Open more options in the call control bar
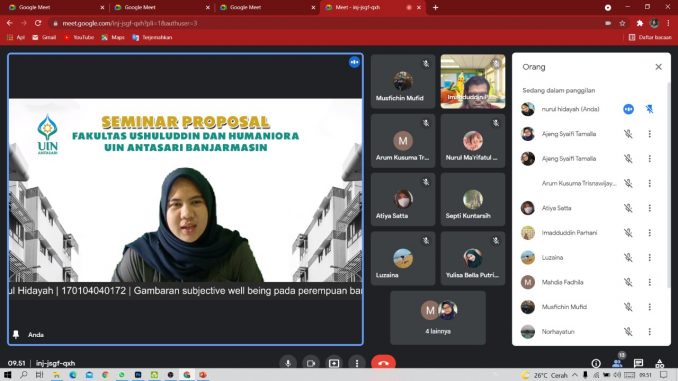This screenshot has height=381, width=678. pos(357,363)
